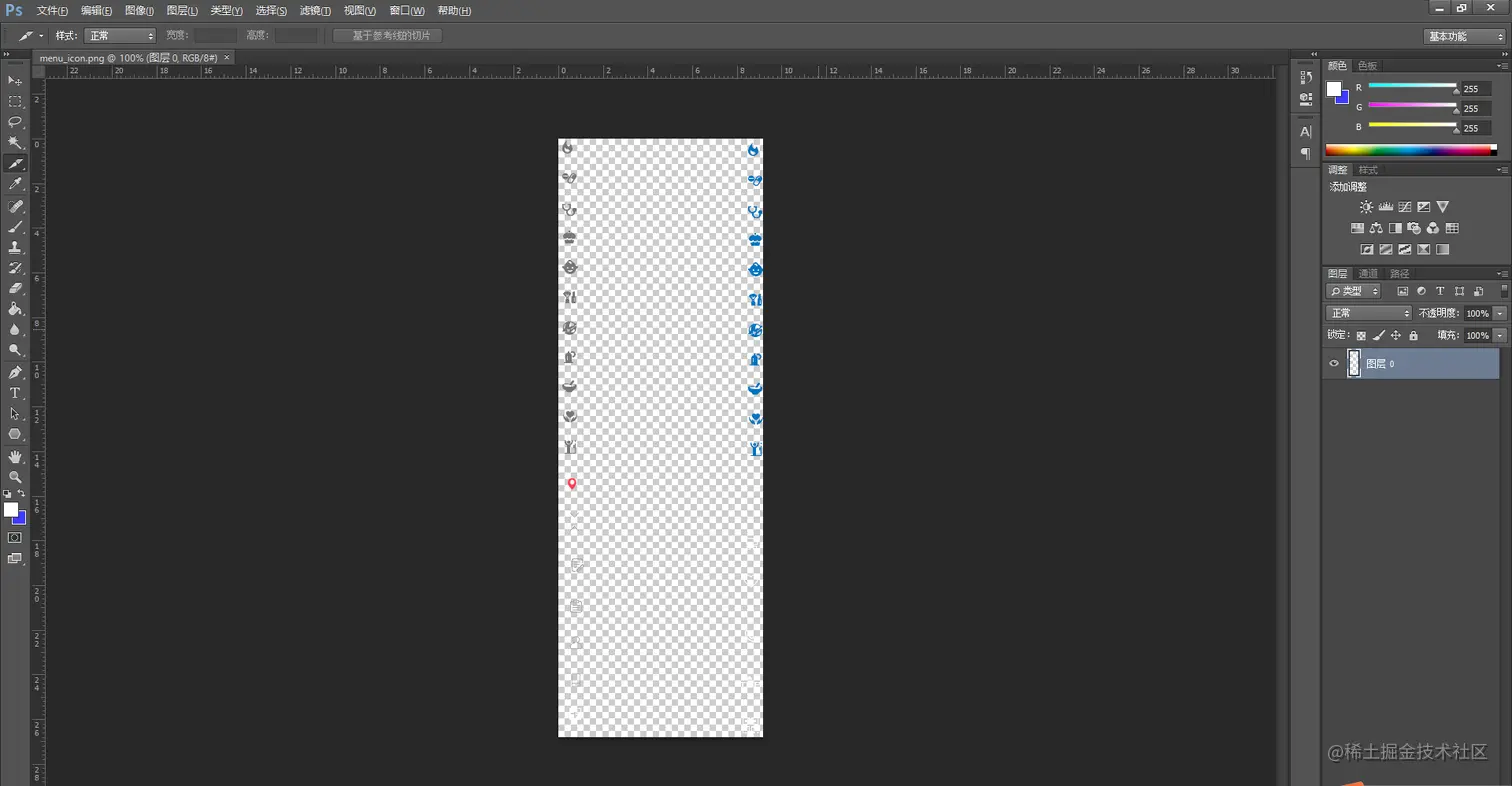Open the Paragraph panel icon

[x=1305, y=154]
